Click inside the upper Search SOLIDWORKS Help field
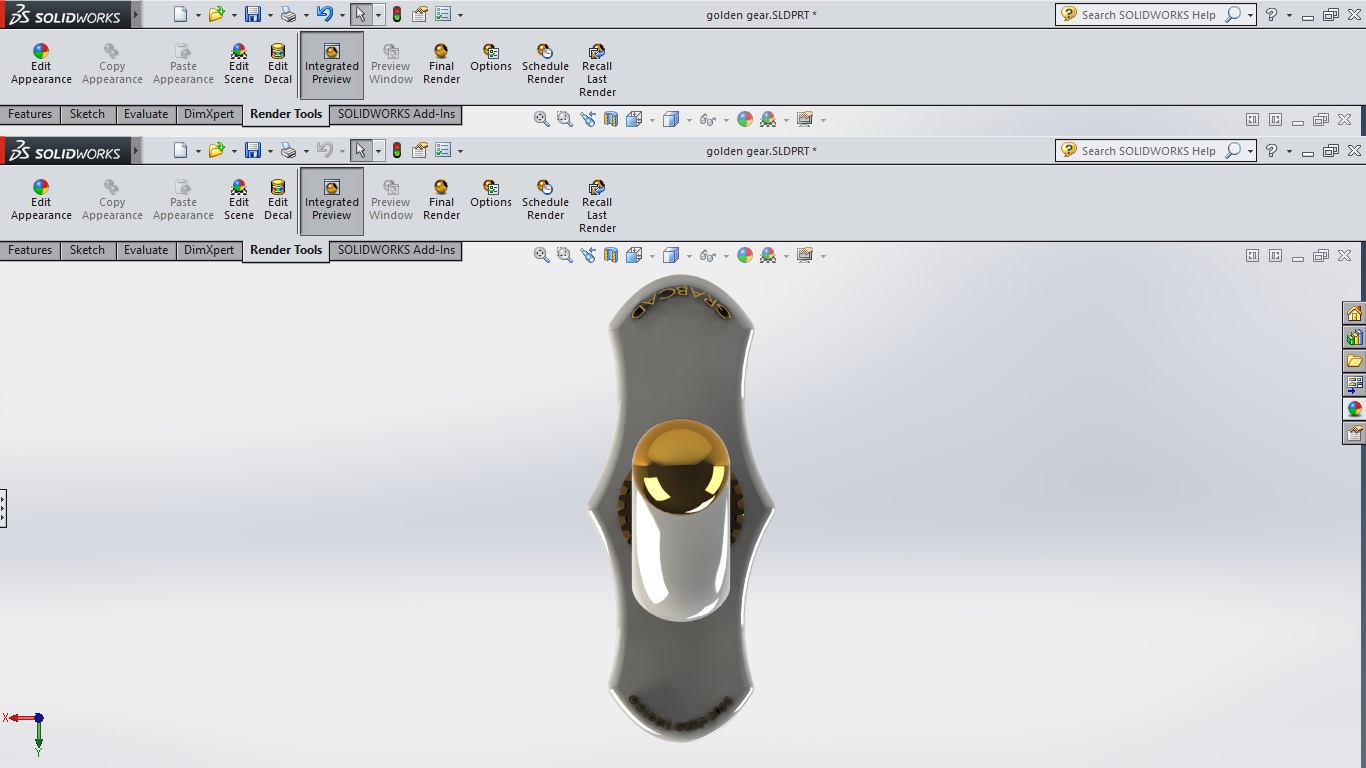This screenshot has width=1366, height=768. pyautogui.click(x=1148, y=15)
